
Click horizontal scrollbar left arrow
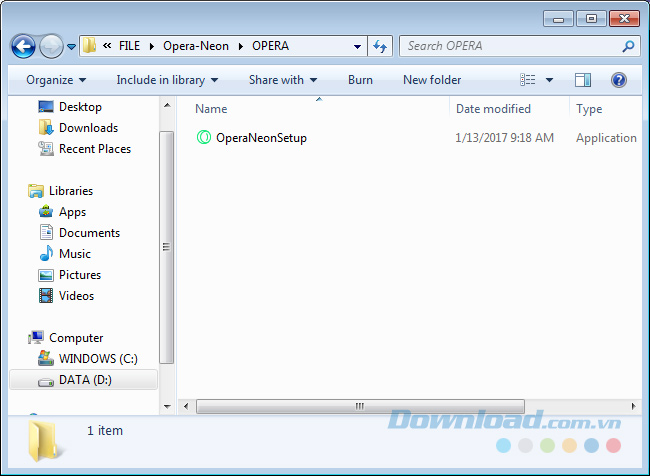(x=186, y=406)
